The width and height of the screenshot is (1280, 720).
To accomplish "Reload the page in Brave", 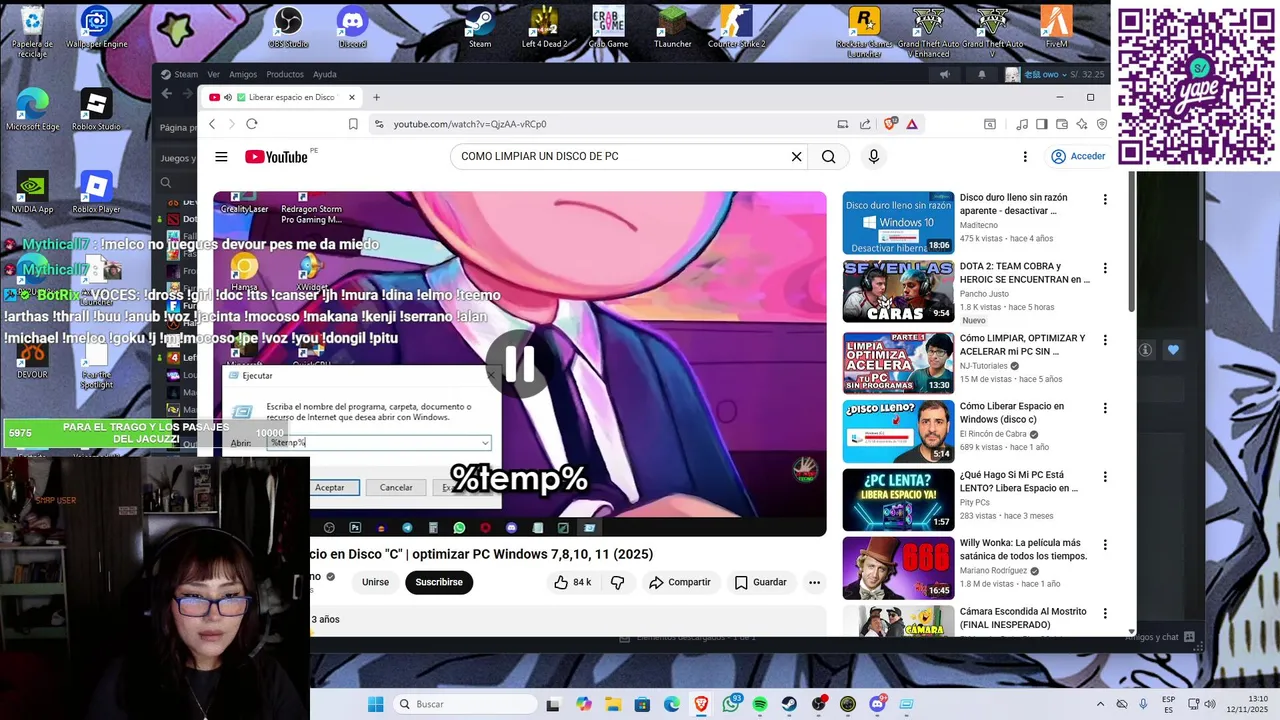I will pyautogui.click(x=252, y=124).
